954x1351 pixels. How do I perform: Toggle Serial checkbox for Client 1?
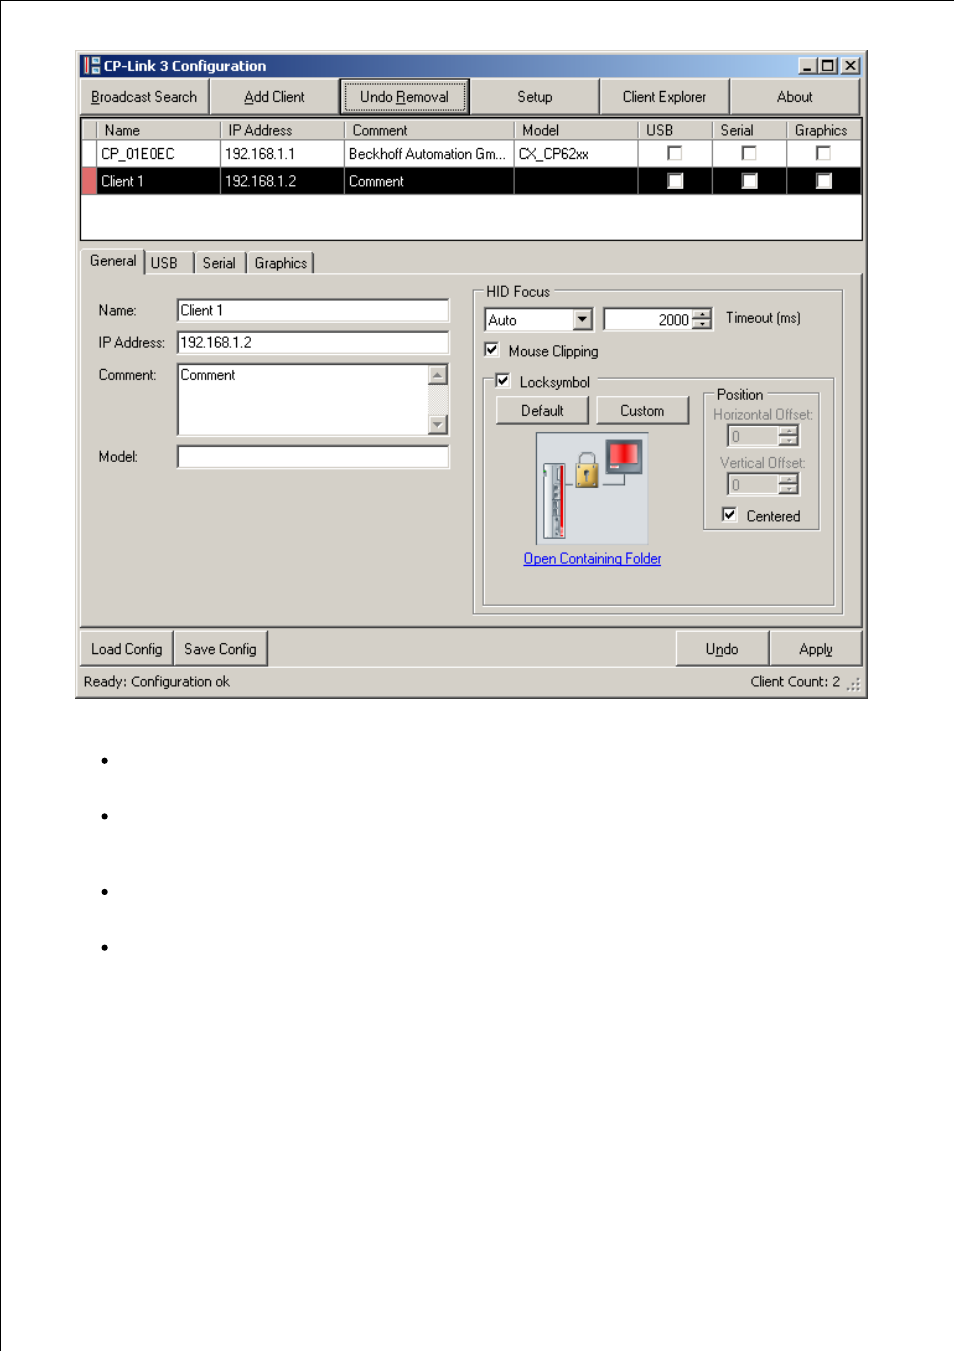click(x=749, y=181)
